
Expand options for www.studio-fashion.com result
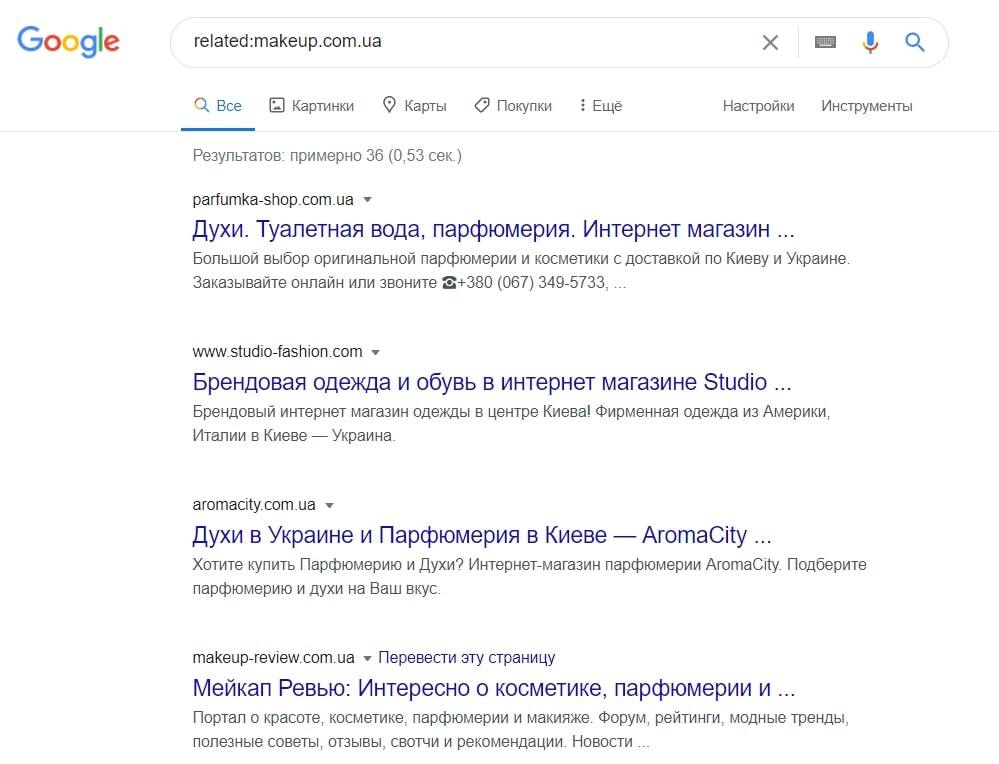tap(375, 352)
